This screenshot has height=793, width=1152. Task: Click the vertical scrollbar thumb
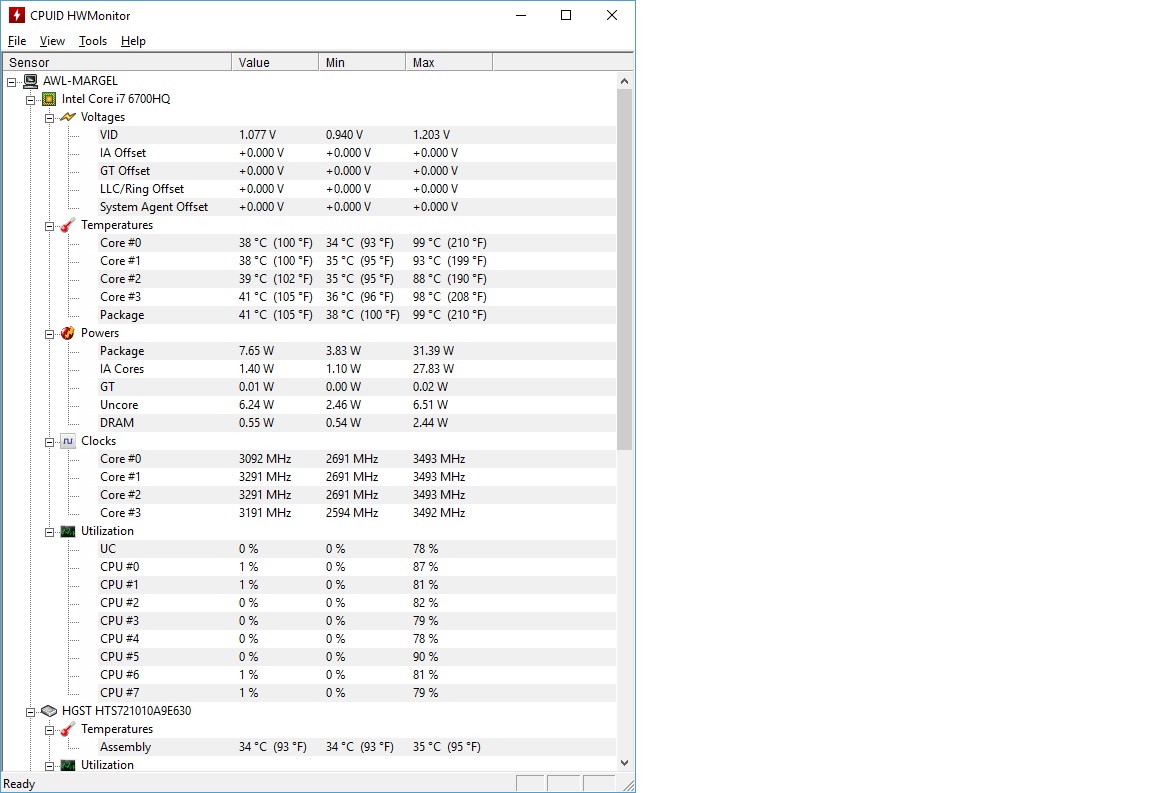(624, 269)
